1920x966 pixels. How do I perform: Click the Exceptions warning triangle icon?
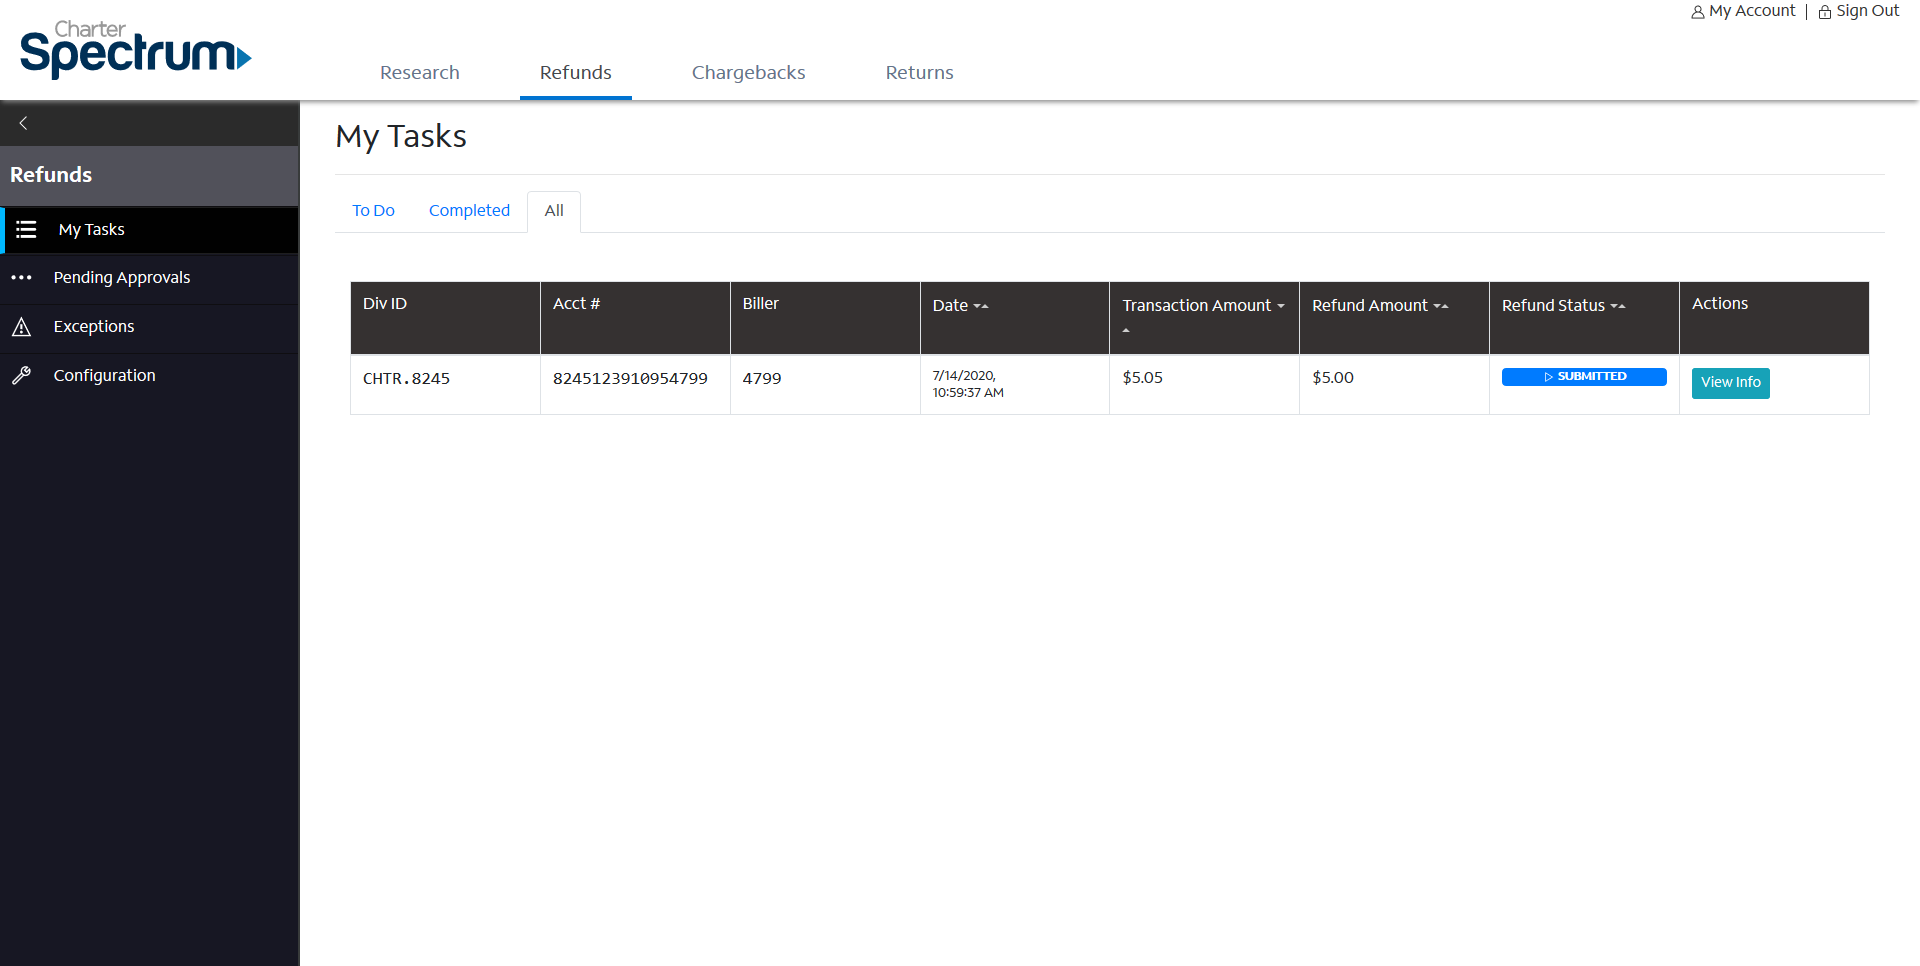tap(22, 327)
